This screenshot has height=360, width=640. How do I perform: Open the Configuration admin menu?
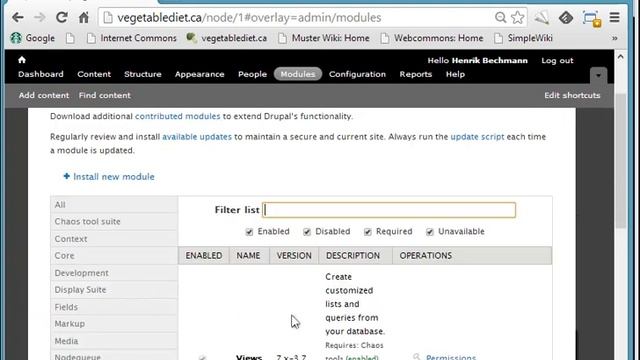coord(357,74)
